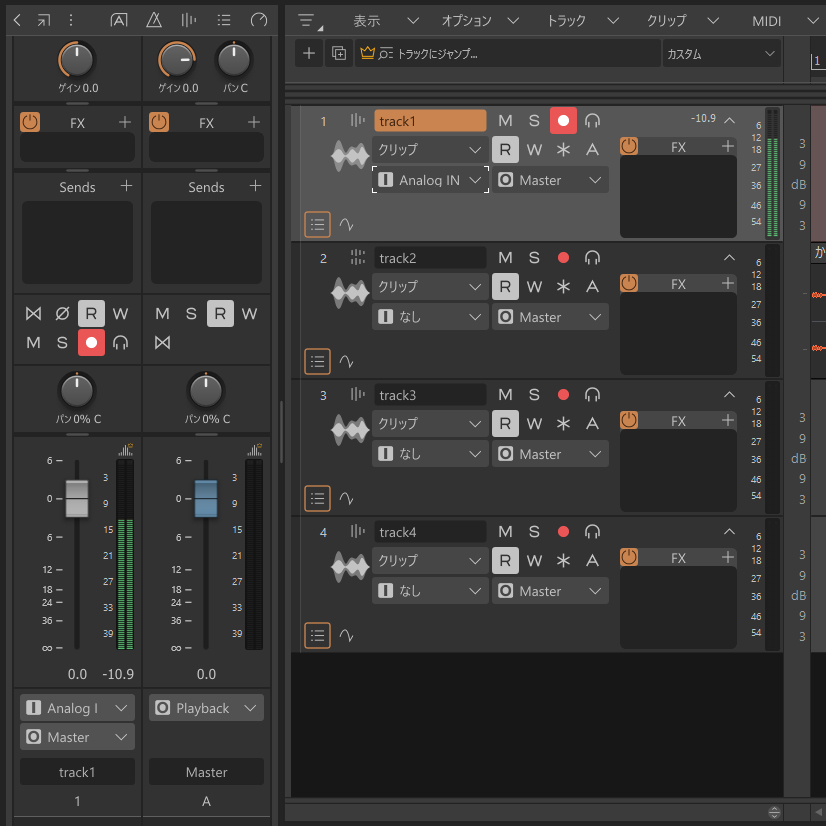Viewport: 826px width, 826px height.
Task: Click the track1 strip mono interleave button
Action: 33,314
